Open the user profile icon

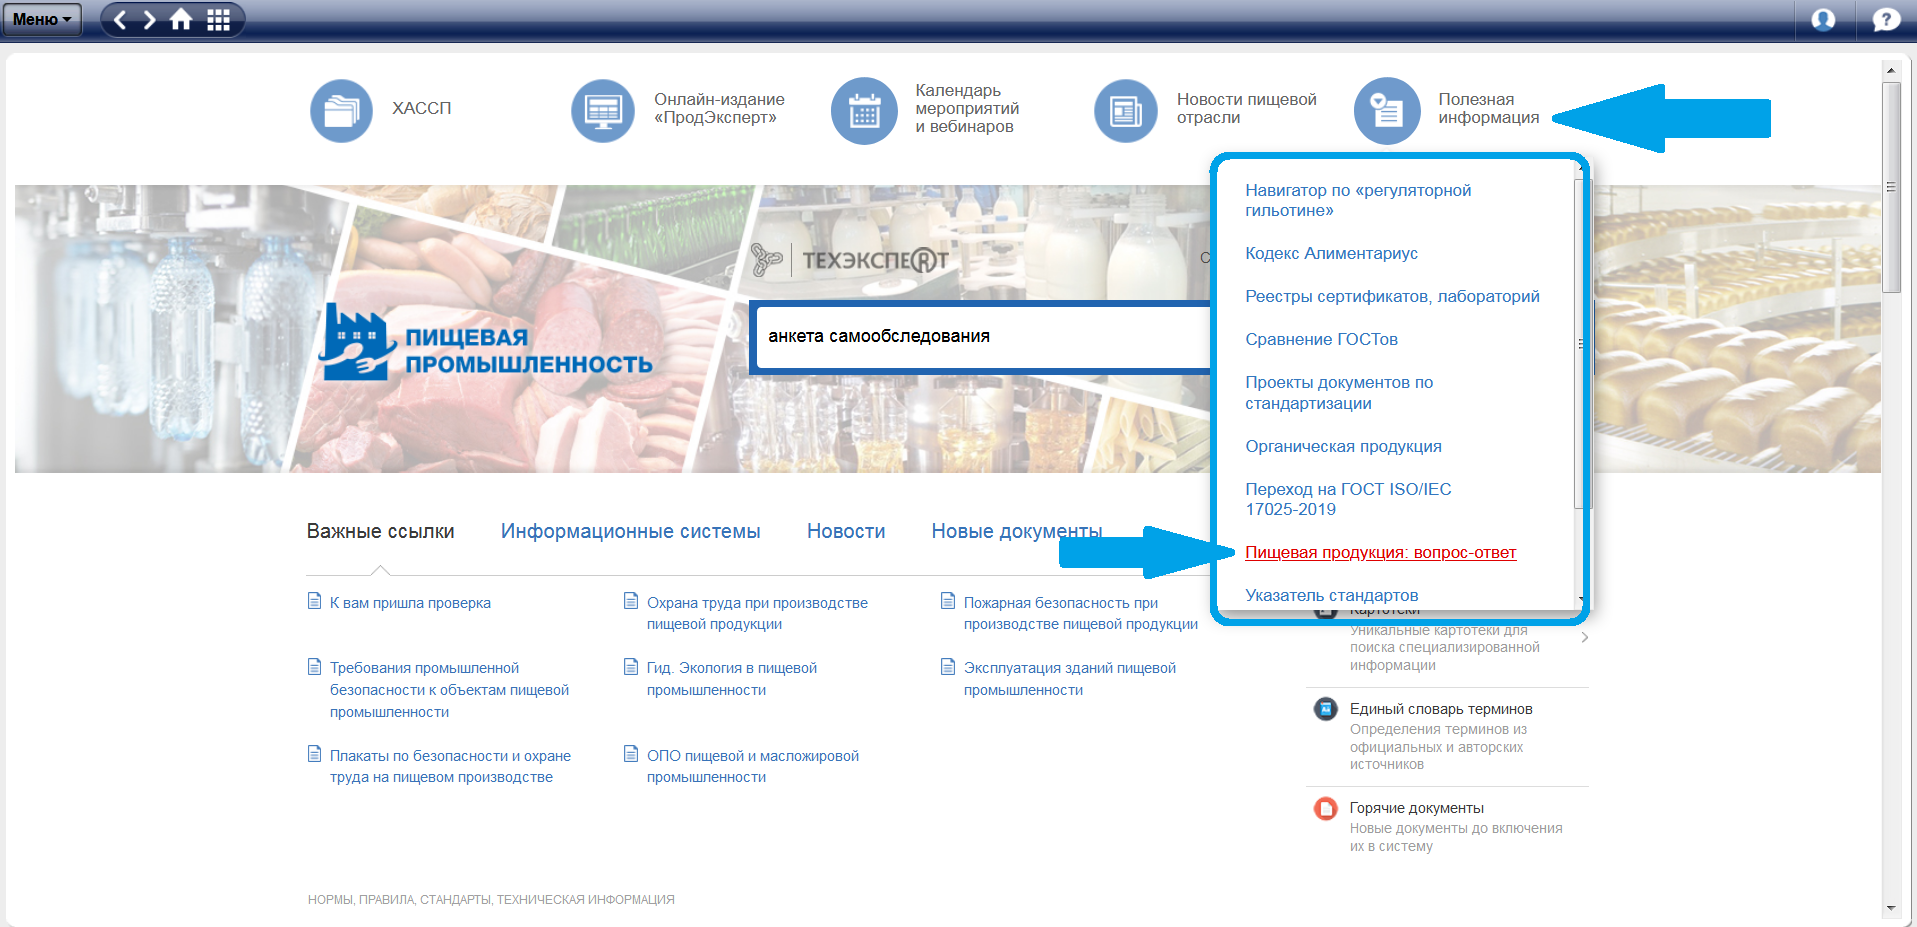(1823, 19)
